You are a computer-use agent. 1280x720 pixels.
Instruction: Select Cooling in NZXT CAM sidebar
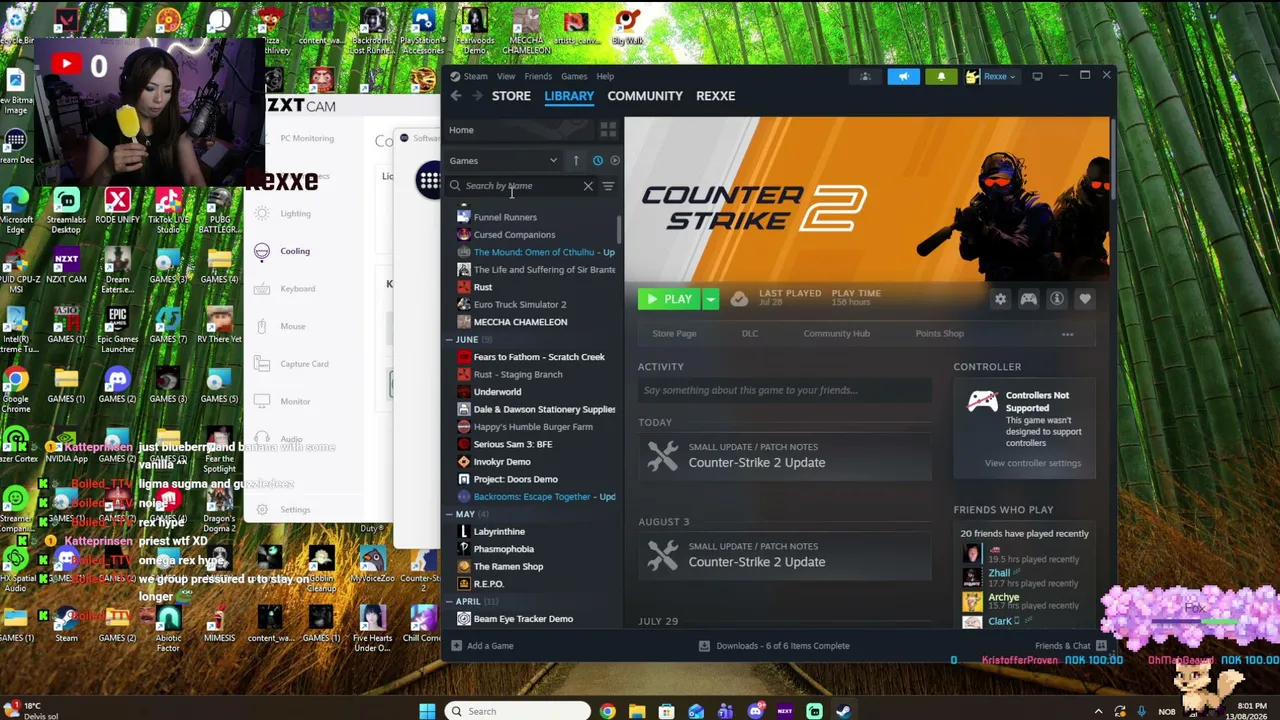pos(295,251)
